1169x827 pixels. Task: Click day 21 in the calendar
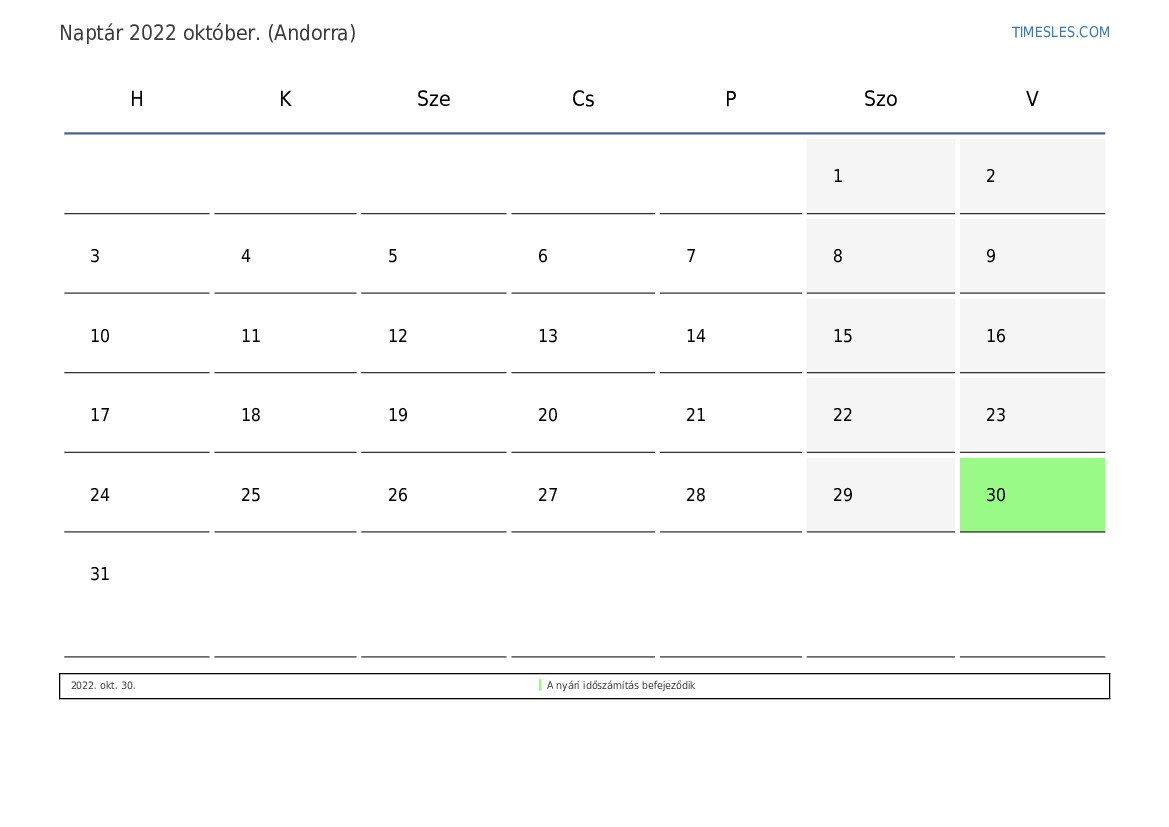point(731,415)
